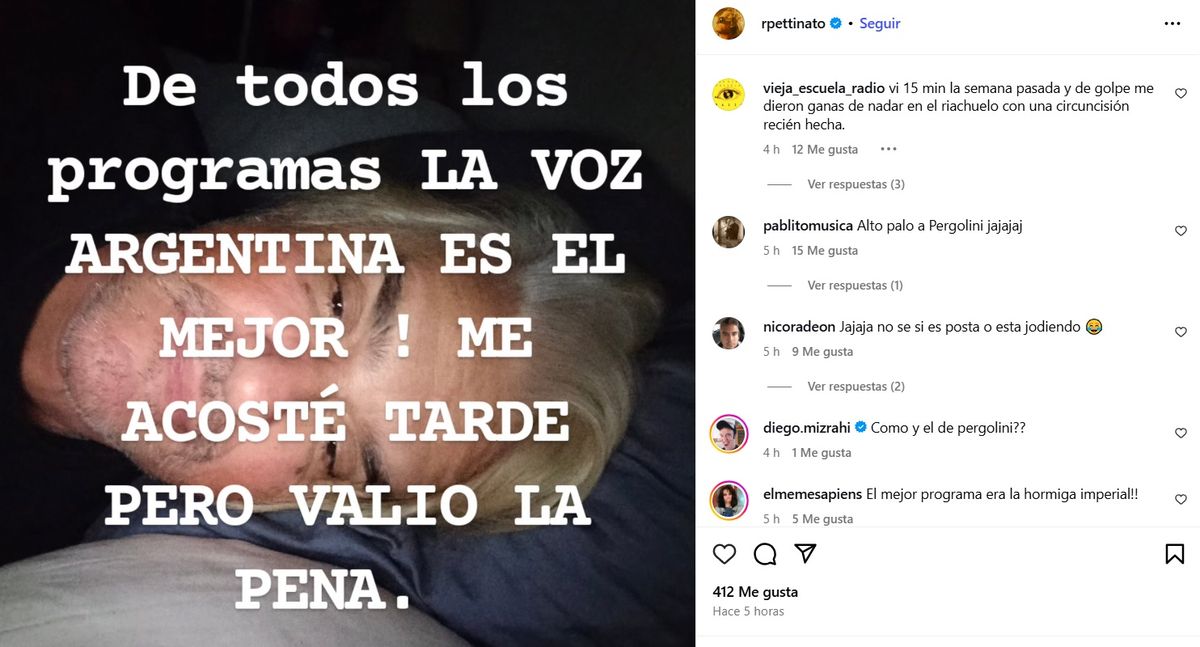
Task: Open 15 Me gusta on pablitomusica comment
Action: pyautogui.click(x=825, y=250)
